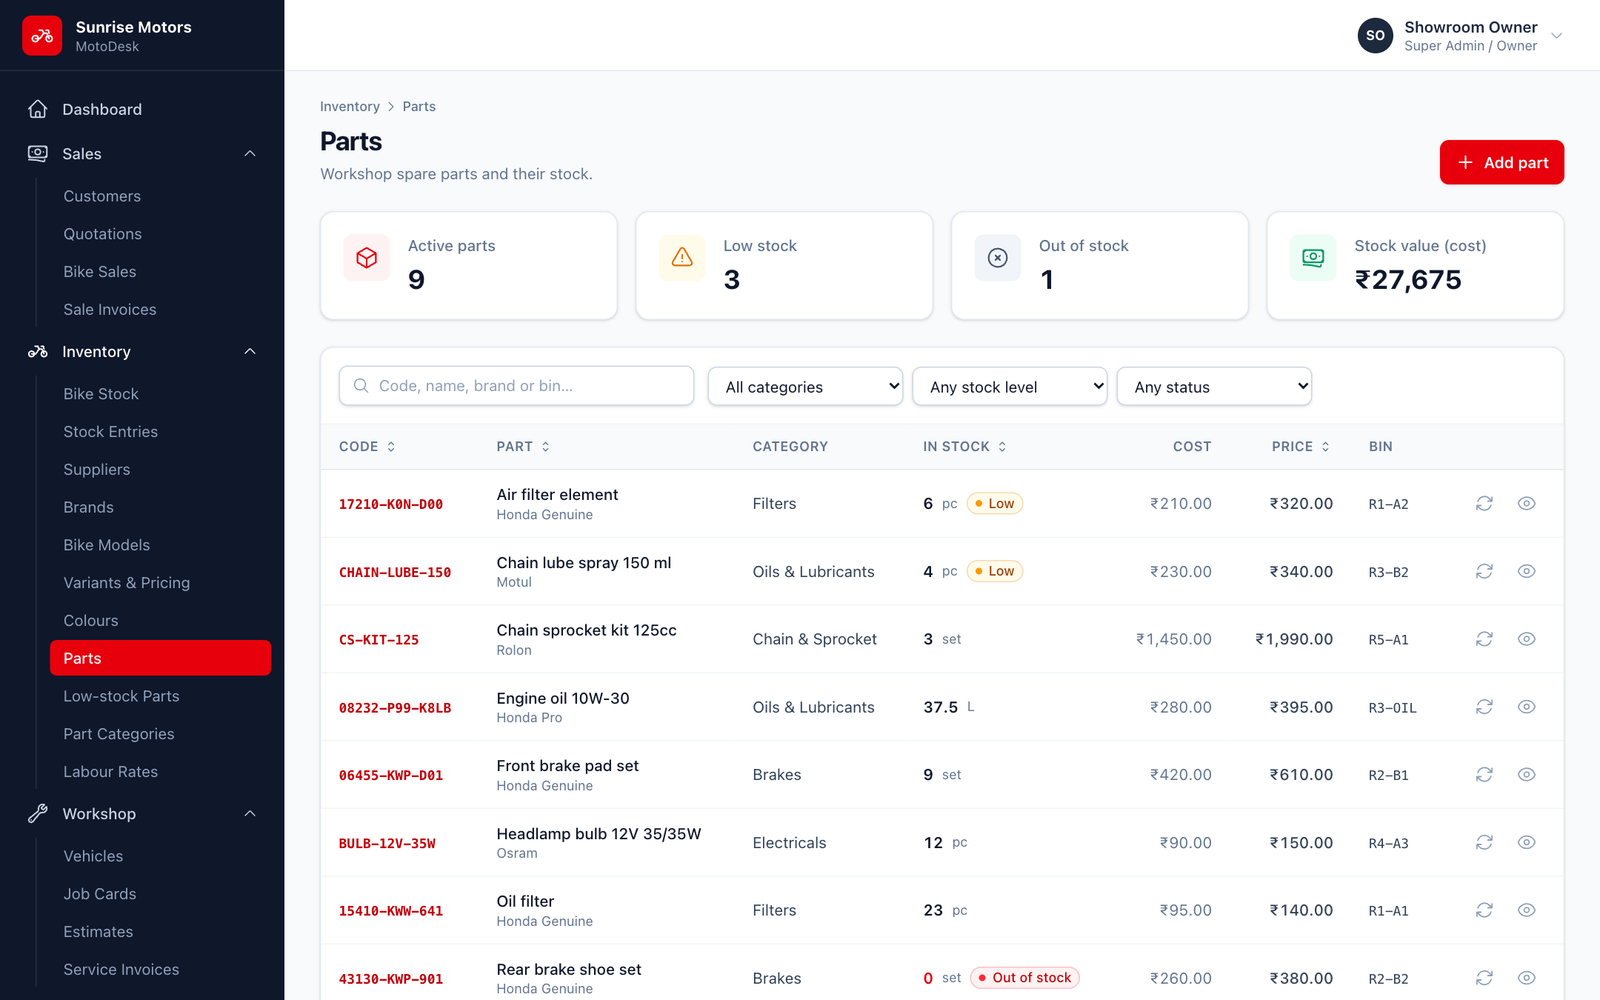Open part code CS-KIT-125
Viewport: 1600px width, 1000px height.
pyautogui.click(x=379, y=640)
